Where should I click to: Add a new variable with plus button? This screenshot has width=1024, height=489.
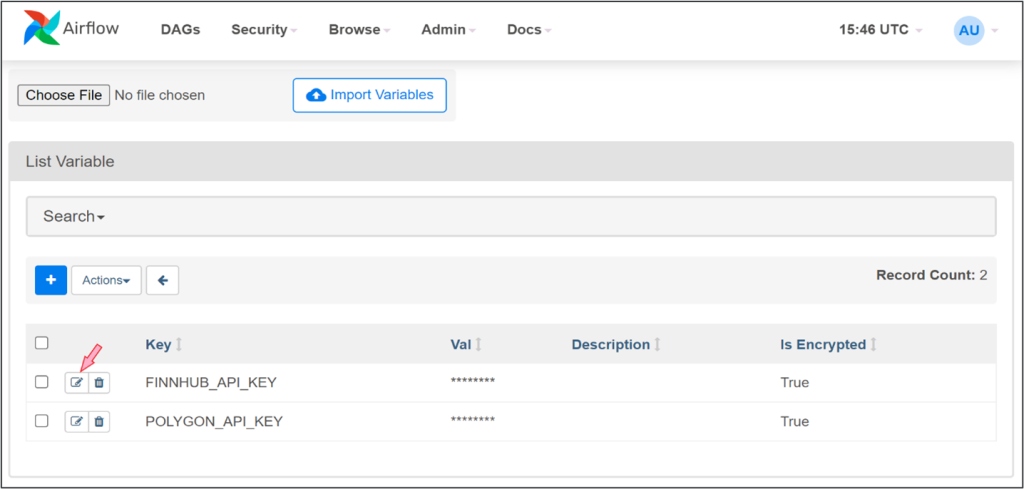(51, 280)
